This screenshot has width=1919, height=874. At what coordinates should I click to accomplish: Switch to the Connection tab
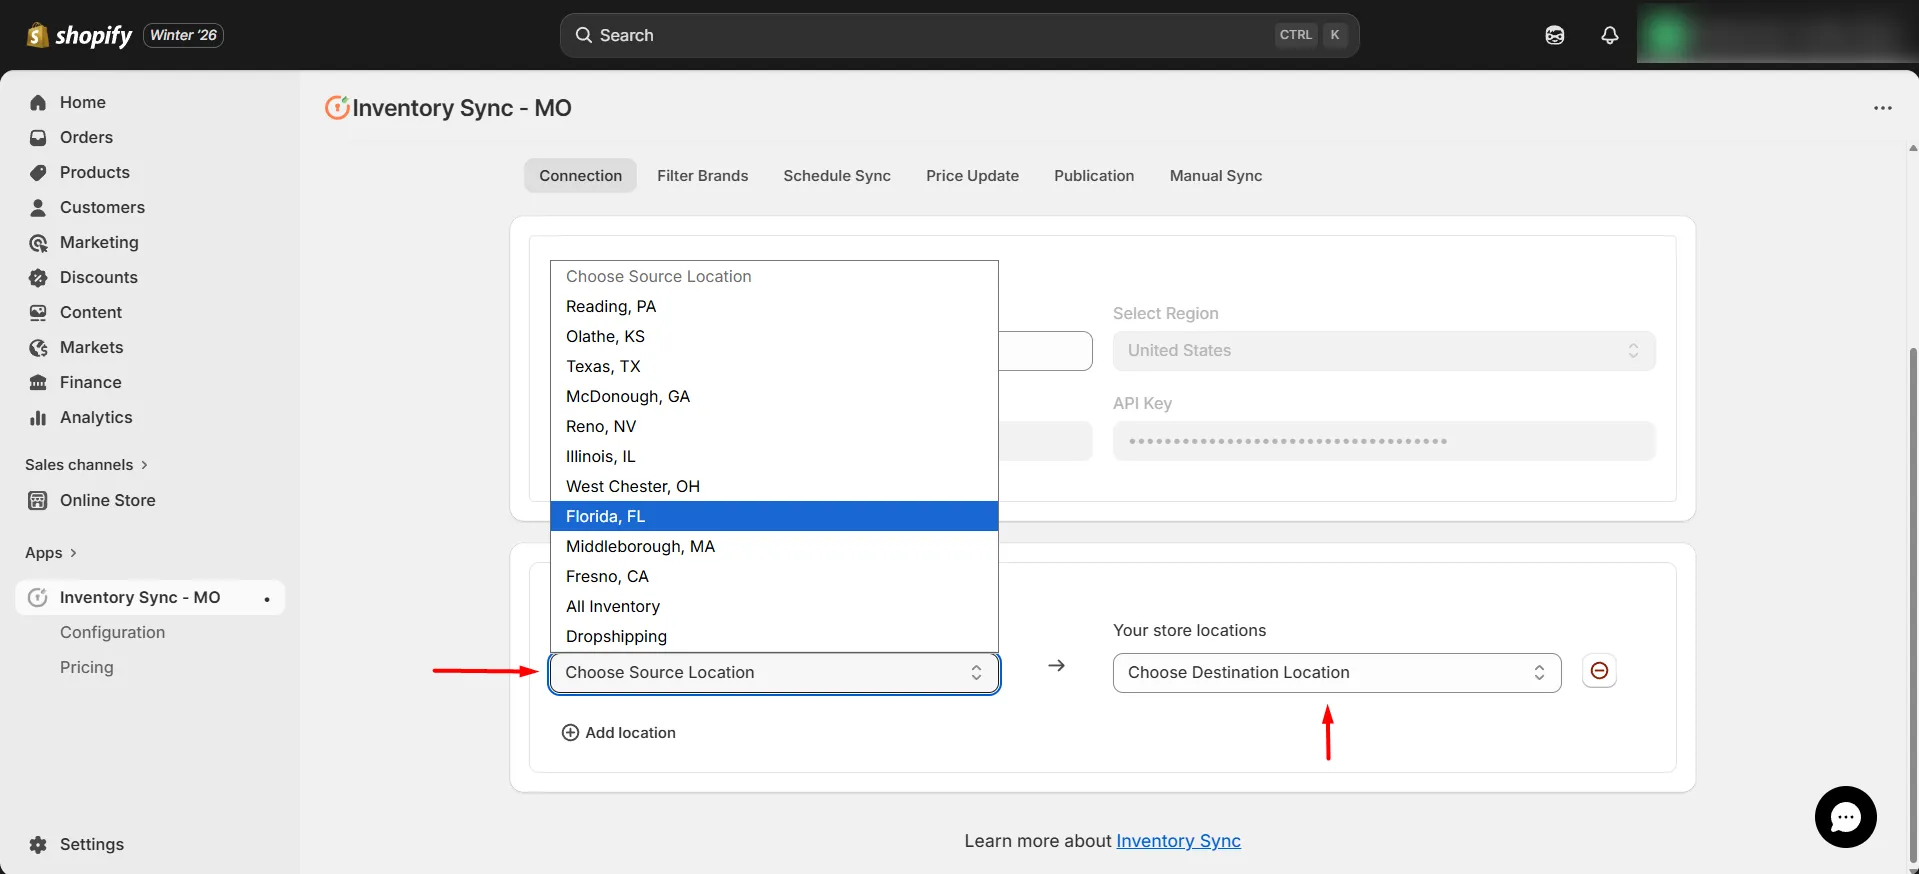tap(580, 175)
